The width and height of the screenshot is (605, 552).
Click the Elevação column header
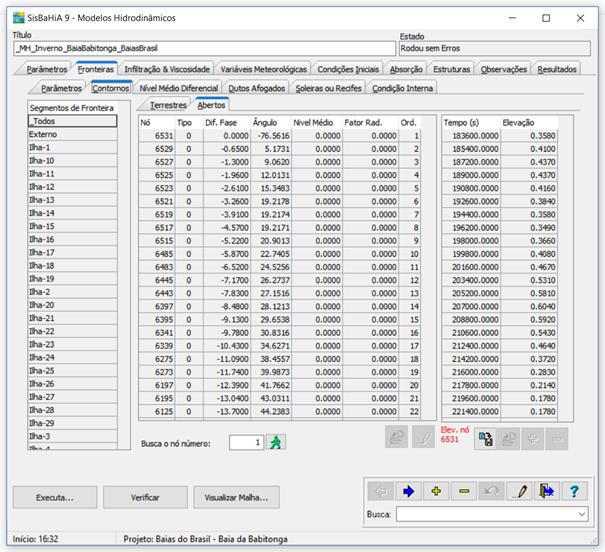coord(529,123)
